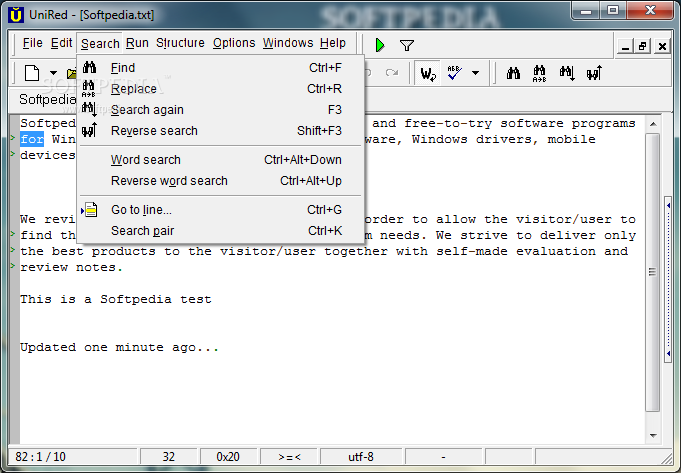Click the 0x20 hex status field
The width and height of the screenshot is (681, 473).
tap(228, 457)
